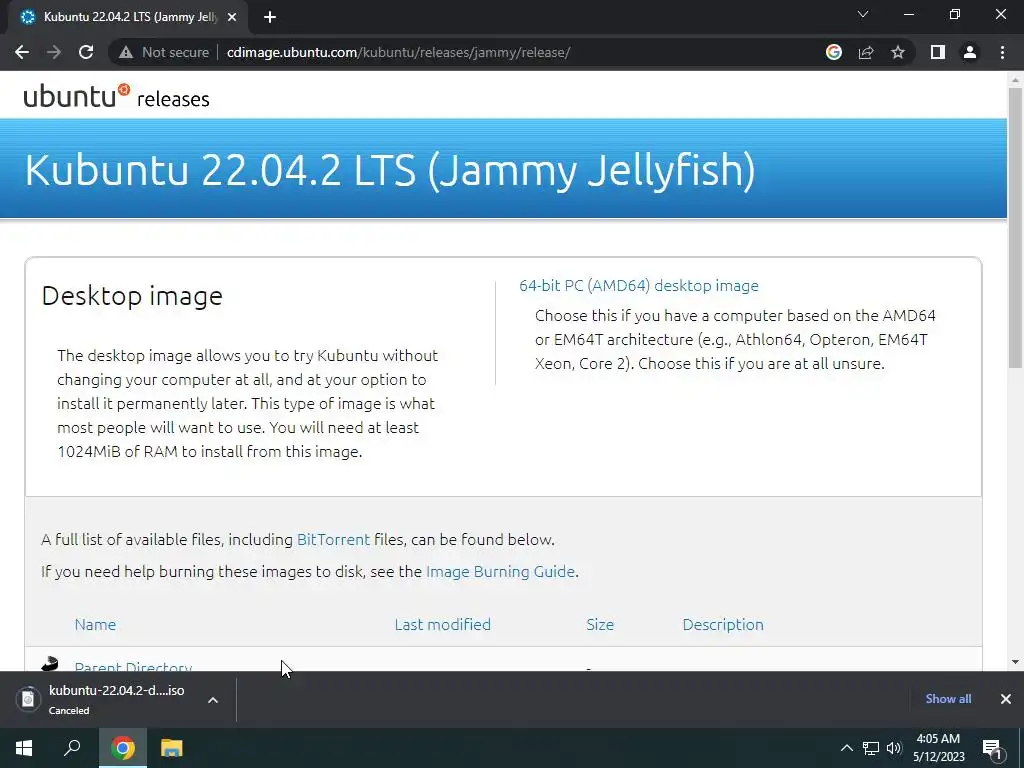Open Windows taskbar search

pos(72,748)
